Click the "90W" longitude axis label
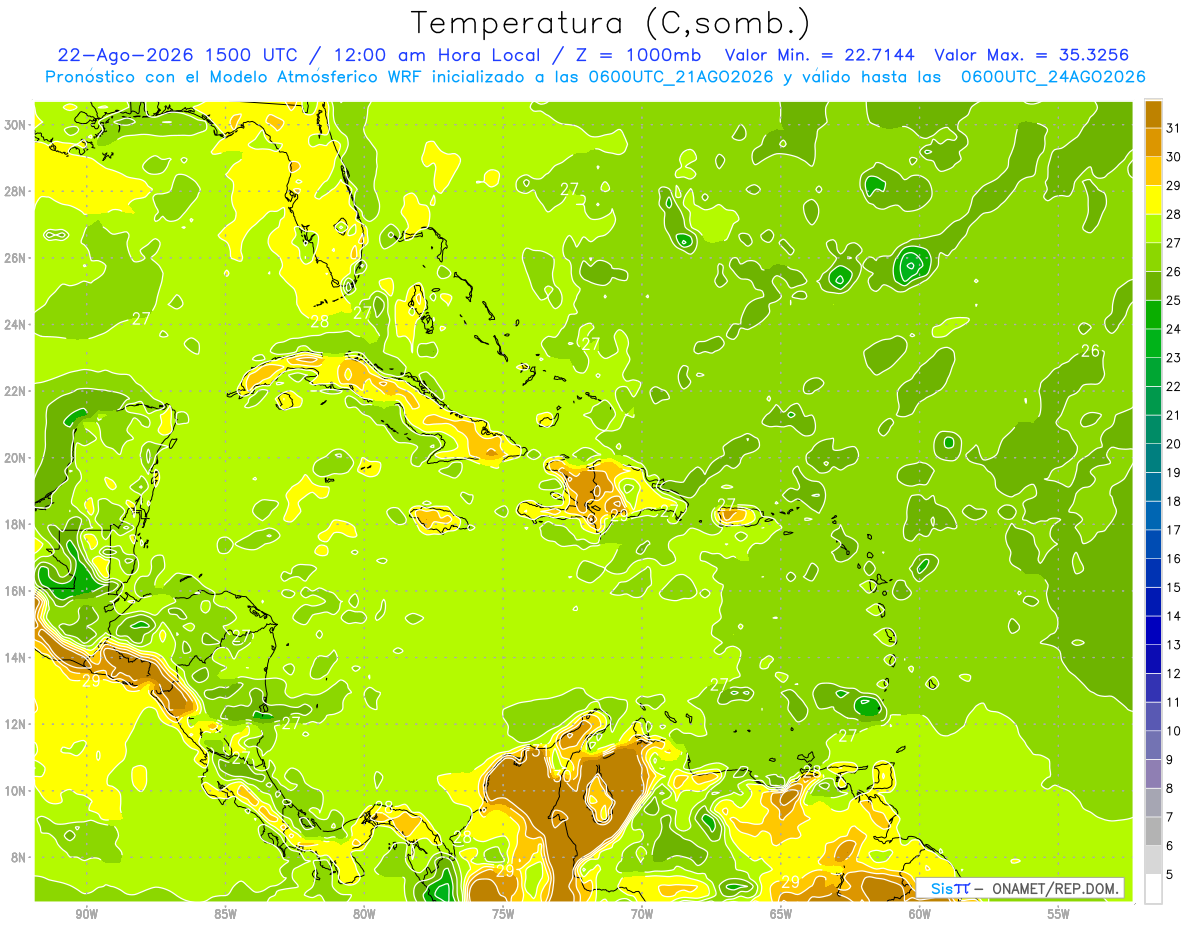This screenshot has height=927, width=1200. point(87,914)
